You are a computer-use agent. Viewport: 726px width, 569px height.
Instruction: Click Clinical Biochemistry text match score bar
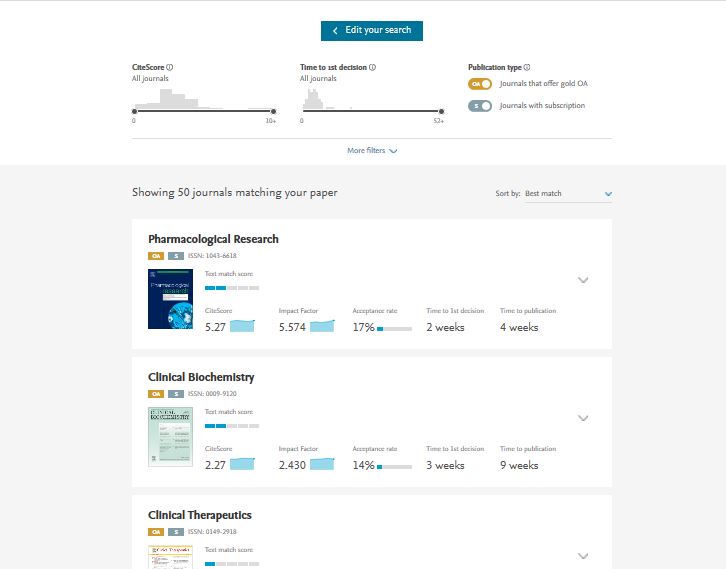tap(232, 426)
